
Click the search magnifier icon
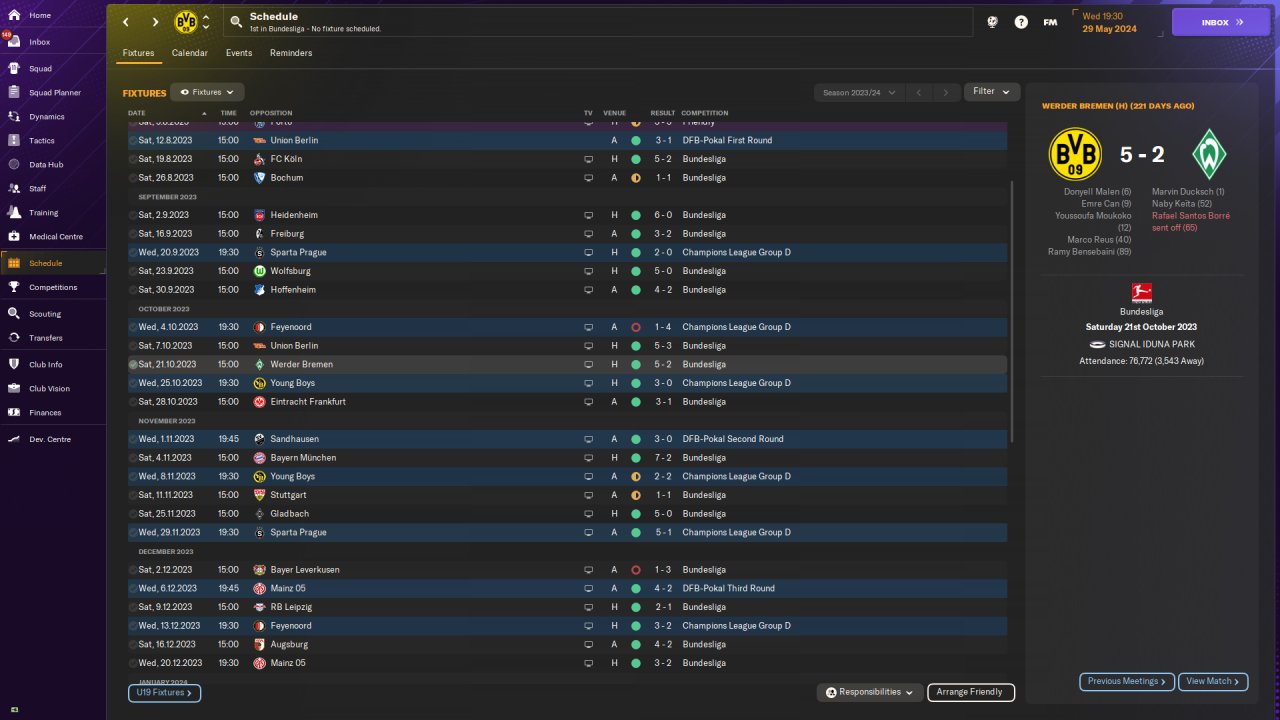(236, 21)
